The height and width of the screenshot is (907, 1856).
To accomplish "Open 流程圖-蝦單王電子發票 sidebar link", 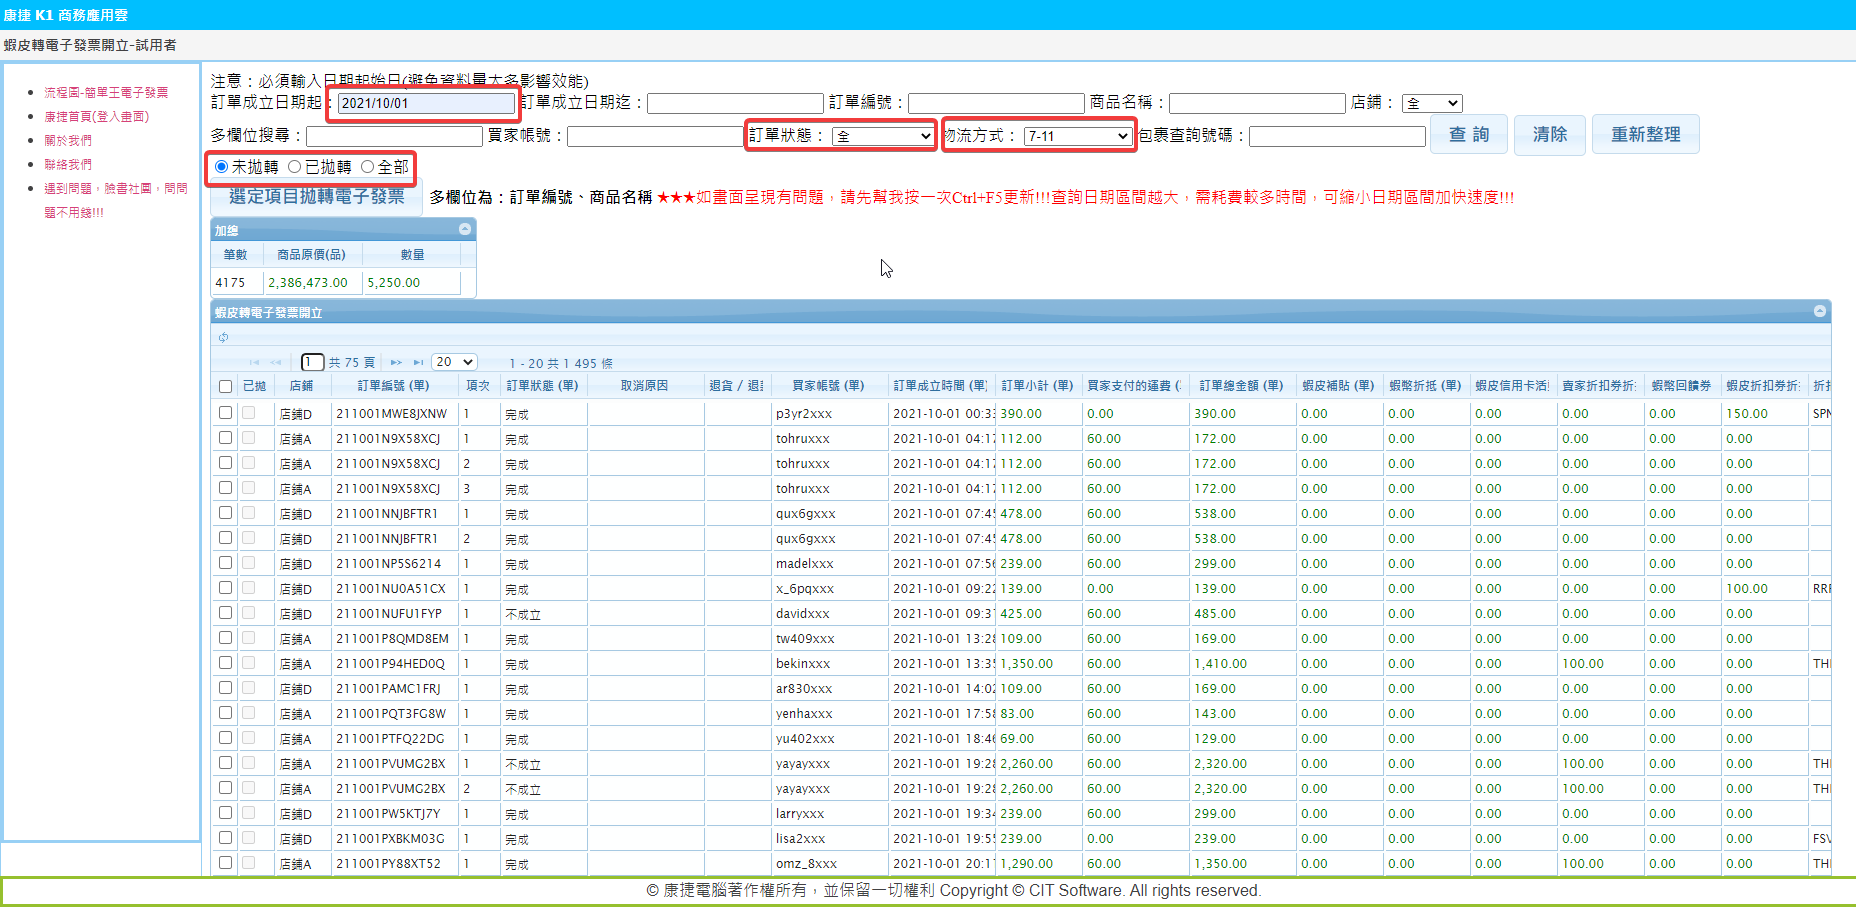I will pyautogui.click(x=106, y=92).
